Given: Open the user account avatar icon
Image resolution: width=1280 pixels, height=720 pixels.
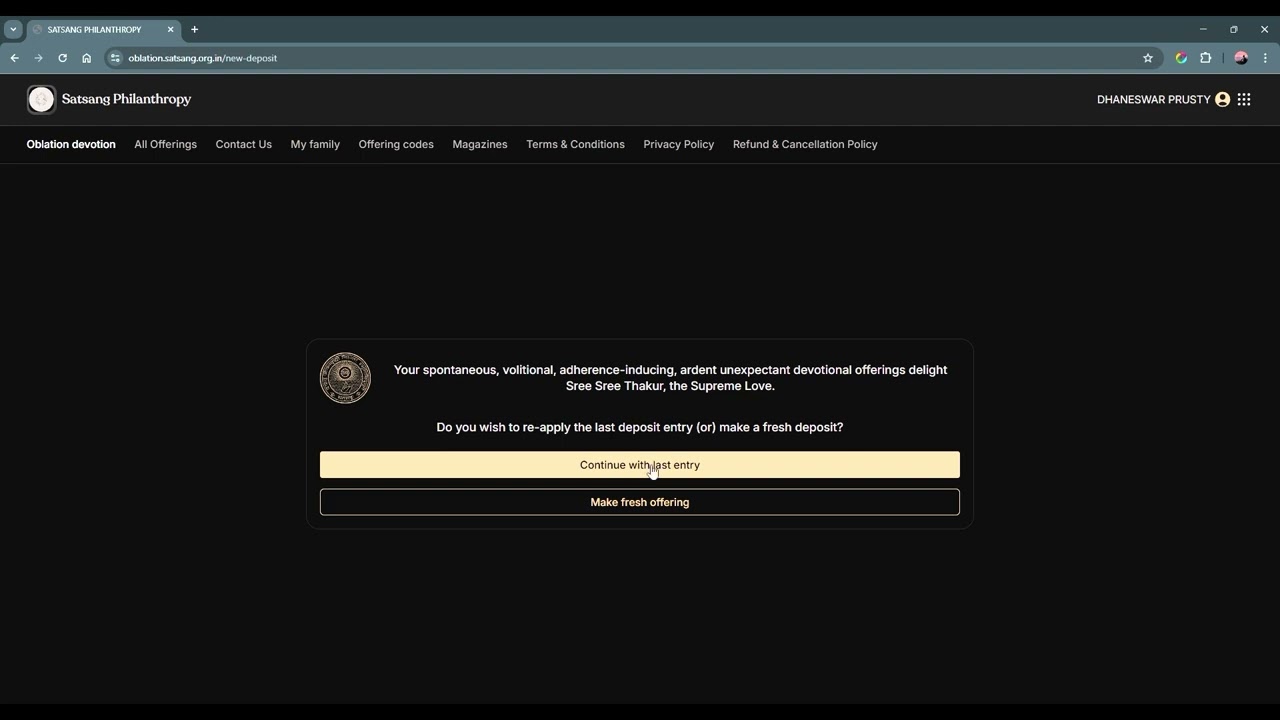Looking at the screenshot, I should (x=1222, y=99).
